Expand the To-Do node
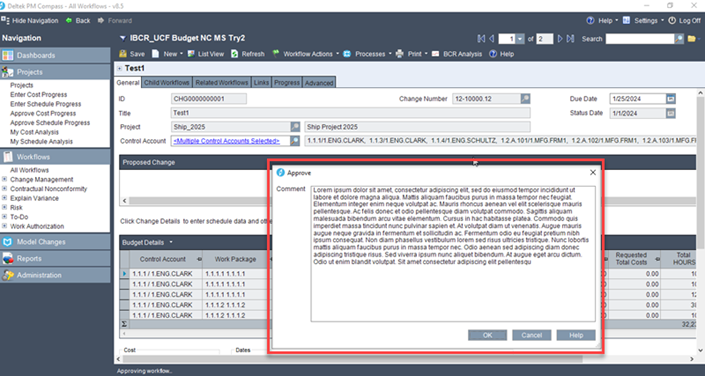The height and width of the screenshot is (376, 705). click(4, 217)
